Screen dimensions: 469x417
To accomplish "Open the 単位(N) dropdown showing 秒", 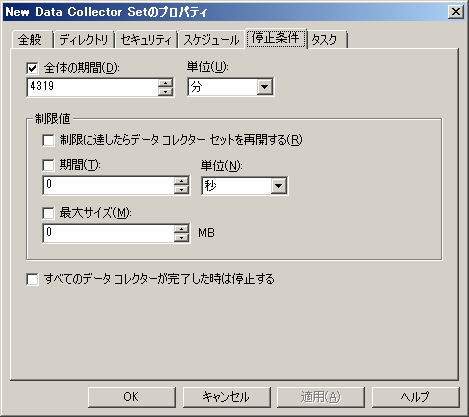I will [245, 186].
